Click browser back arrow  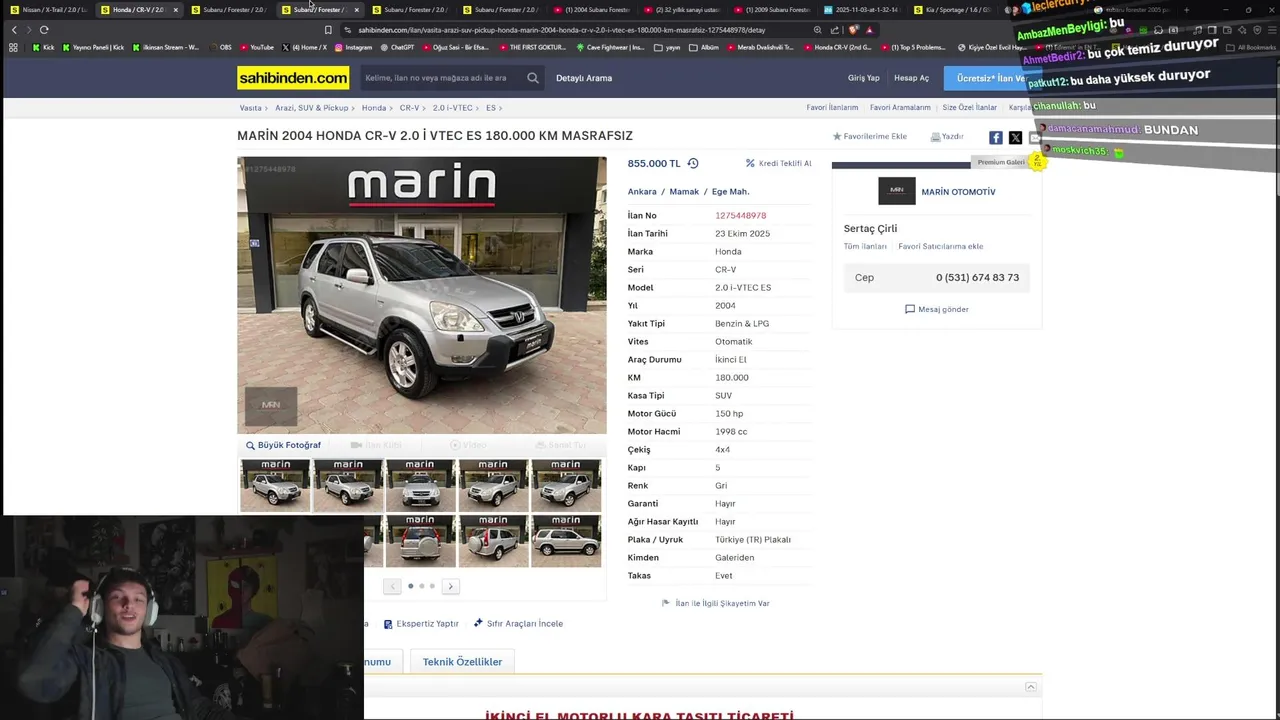point(15,30)
